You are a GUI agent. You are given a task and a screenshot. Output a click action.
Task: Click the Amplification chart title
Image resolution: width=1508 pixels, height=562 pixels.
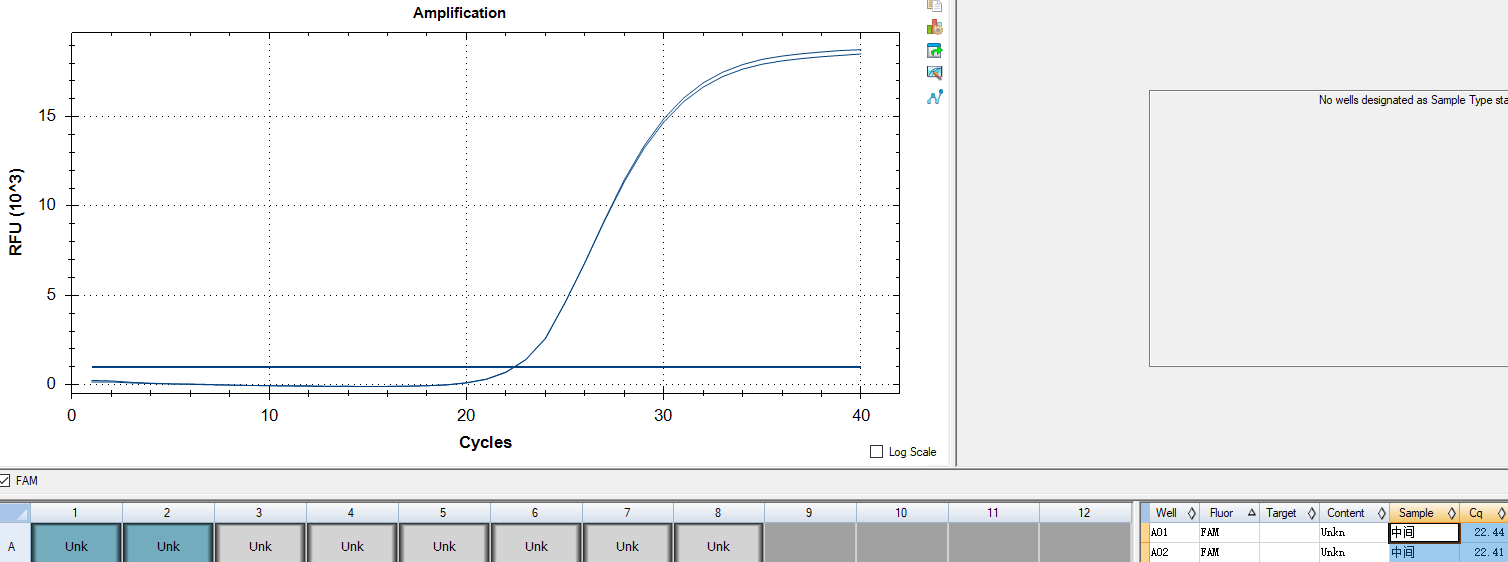click(459, 13)
